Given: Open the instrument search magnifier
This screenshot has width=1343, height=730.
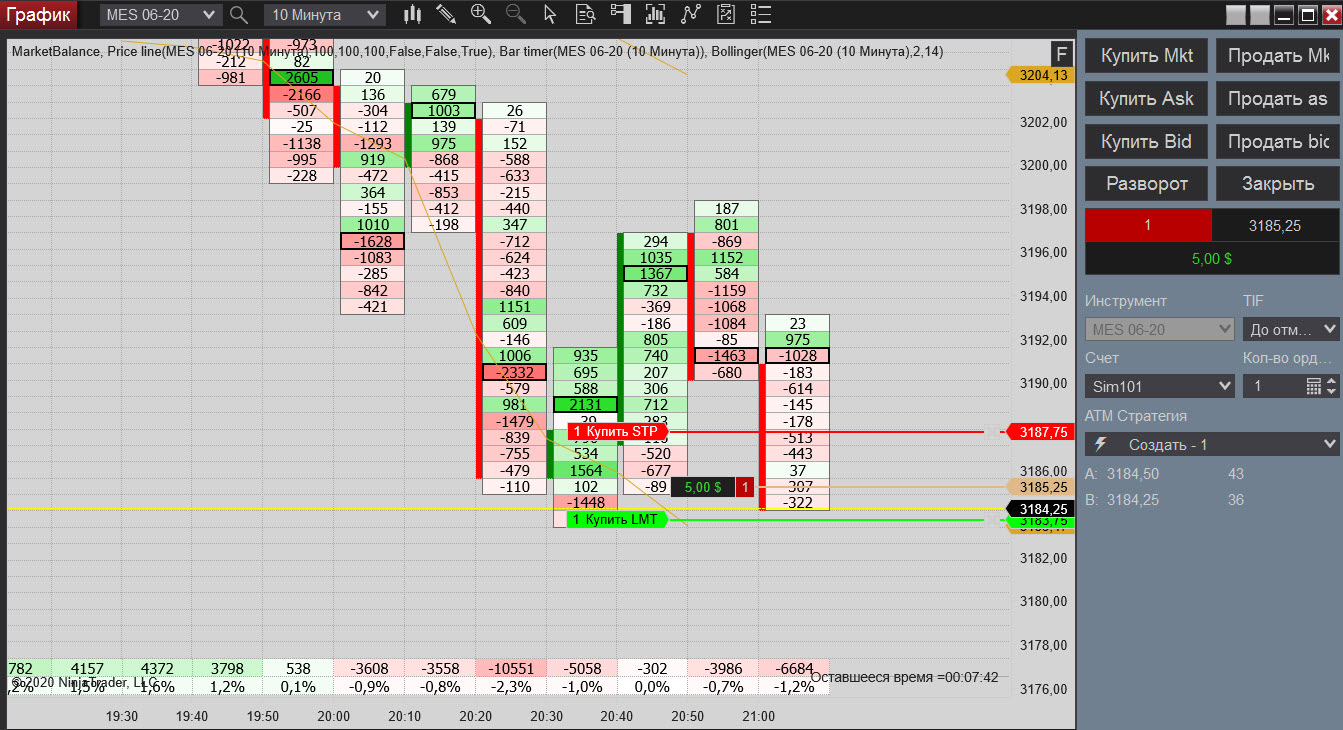Looking at the screenshot, I should pos(239,15).
